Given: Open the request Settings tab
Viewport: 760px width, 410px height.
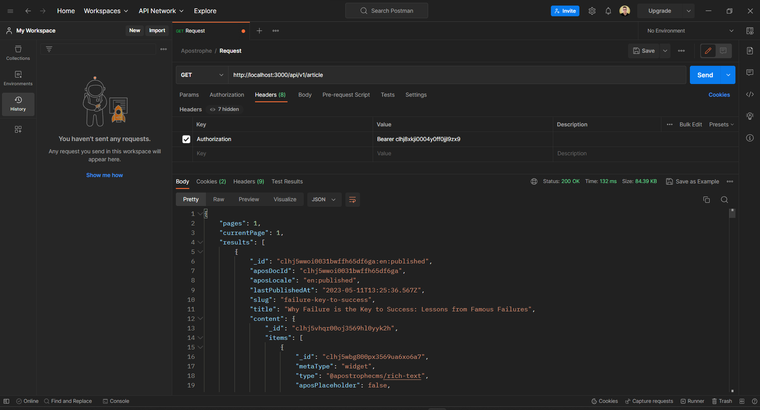Looking at the screenshot, I should [x=416, y=95].
